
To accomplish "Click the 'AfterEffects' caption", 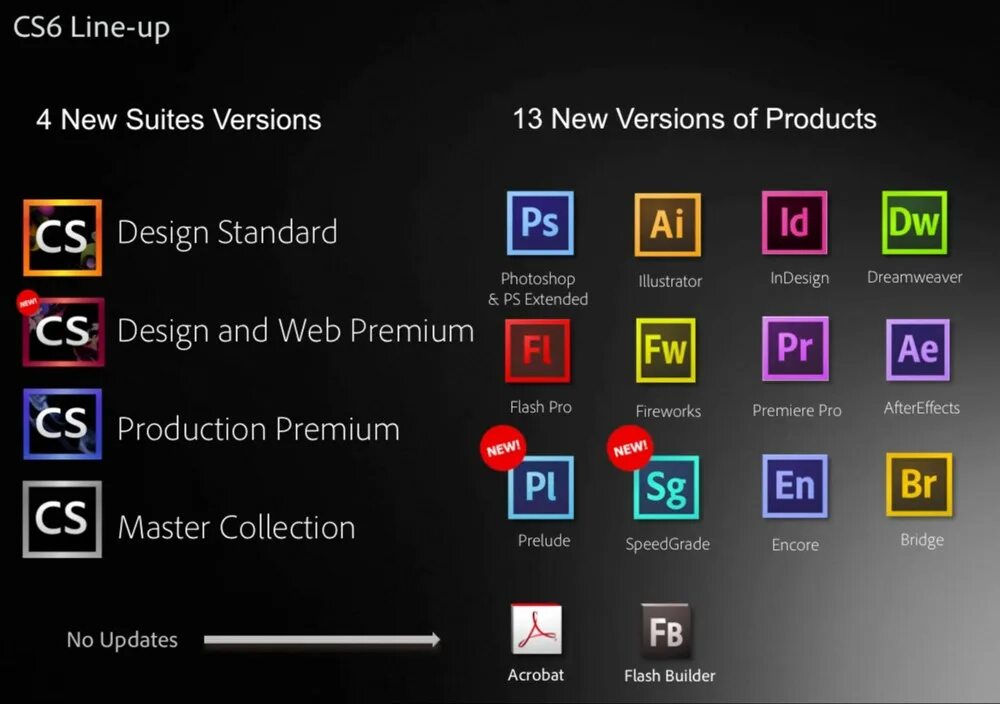I will tap(921, 408).
